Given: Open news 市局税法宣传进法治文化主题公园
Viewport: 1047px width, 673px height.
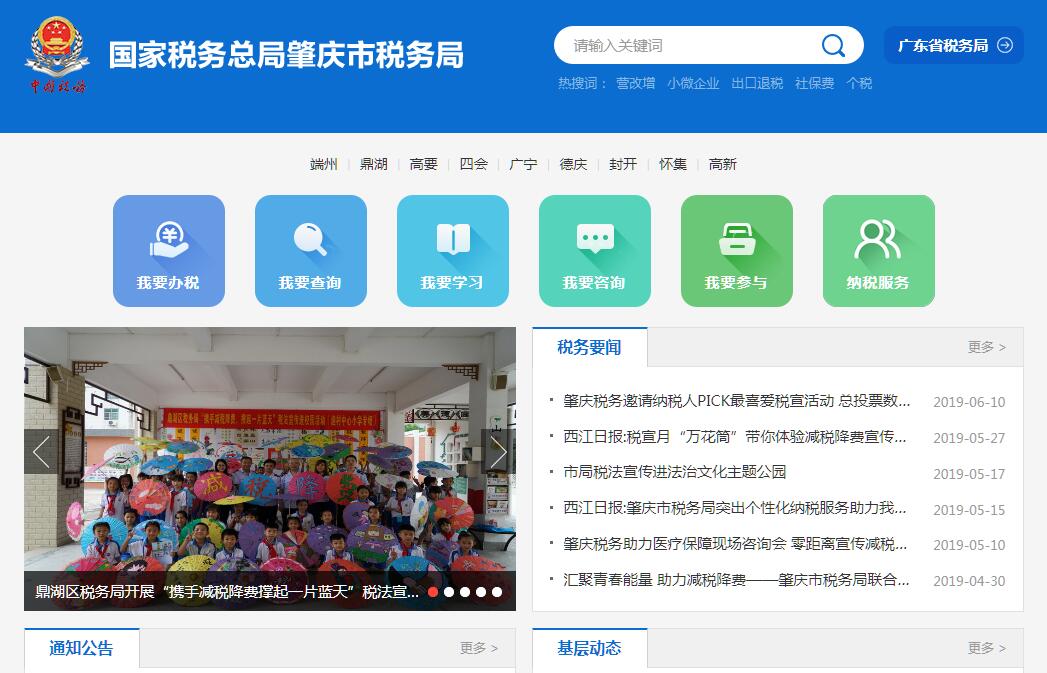Looking at the screenshot, I should point(674,473).
